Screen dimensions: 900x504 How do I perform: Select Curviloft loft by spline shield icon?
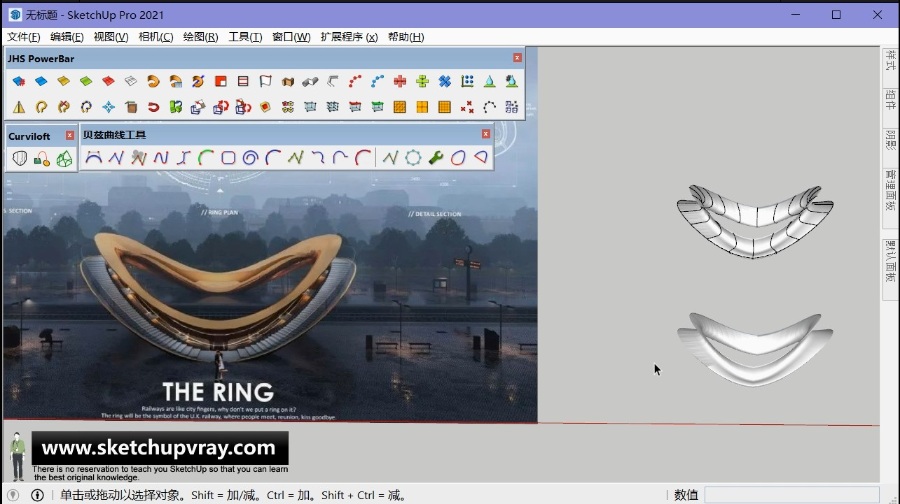(20, 158)
